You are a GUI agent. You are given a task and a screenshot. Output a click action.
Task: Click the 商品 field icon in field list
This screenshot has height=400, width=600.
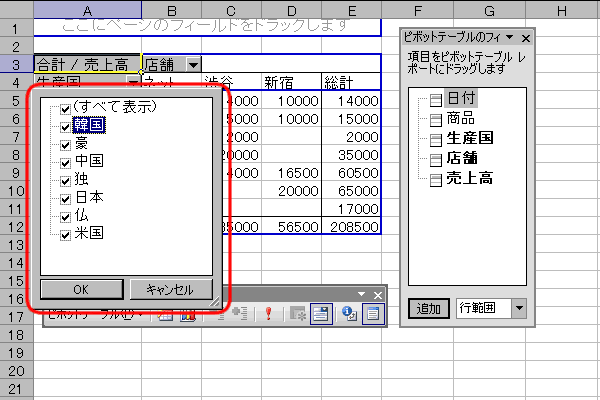coord(435,120)
